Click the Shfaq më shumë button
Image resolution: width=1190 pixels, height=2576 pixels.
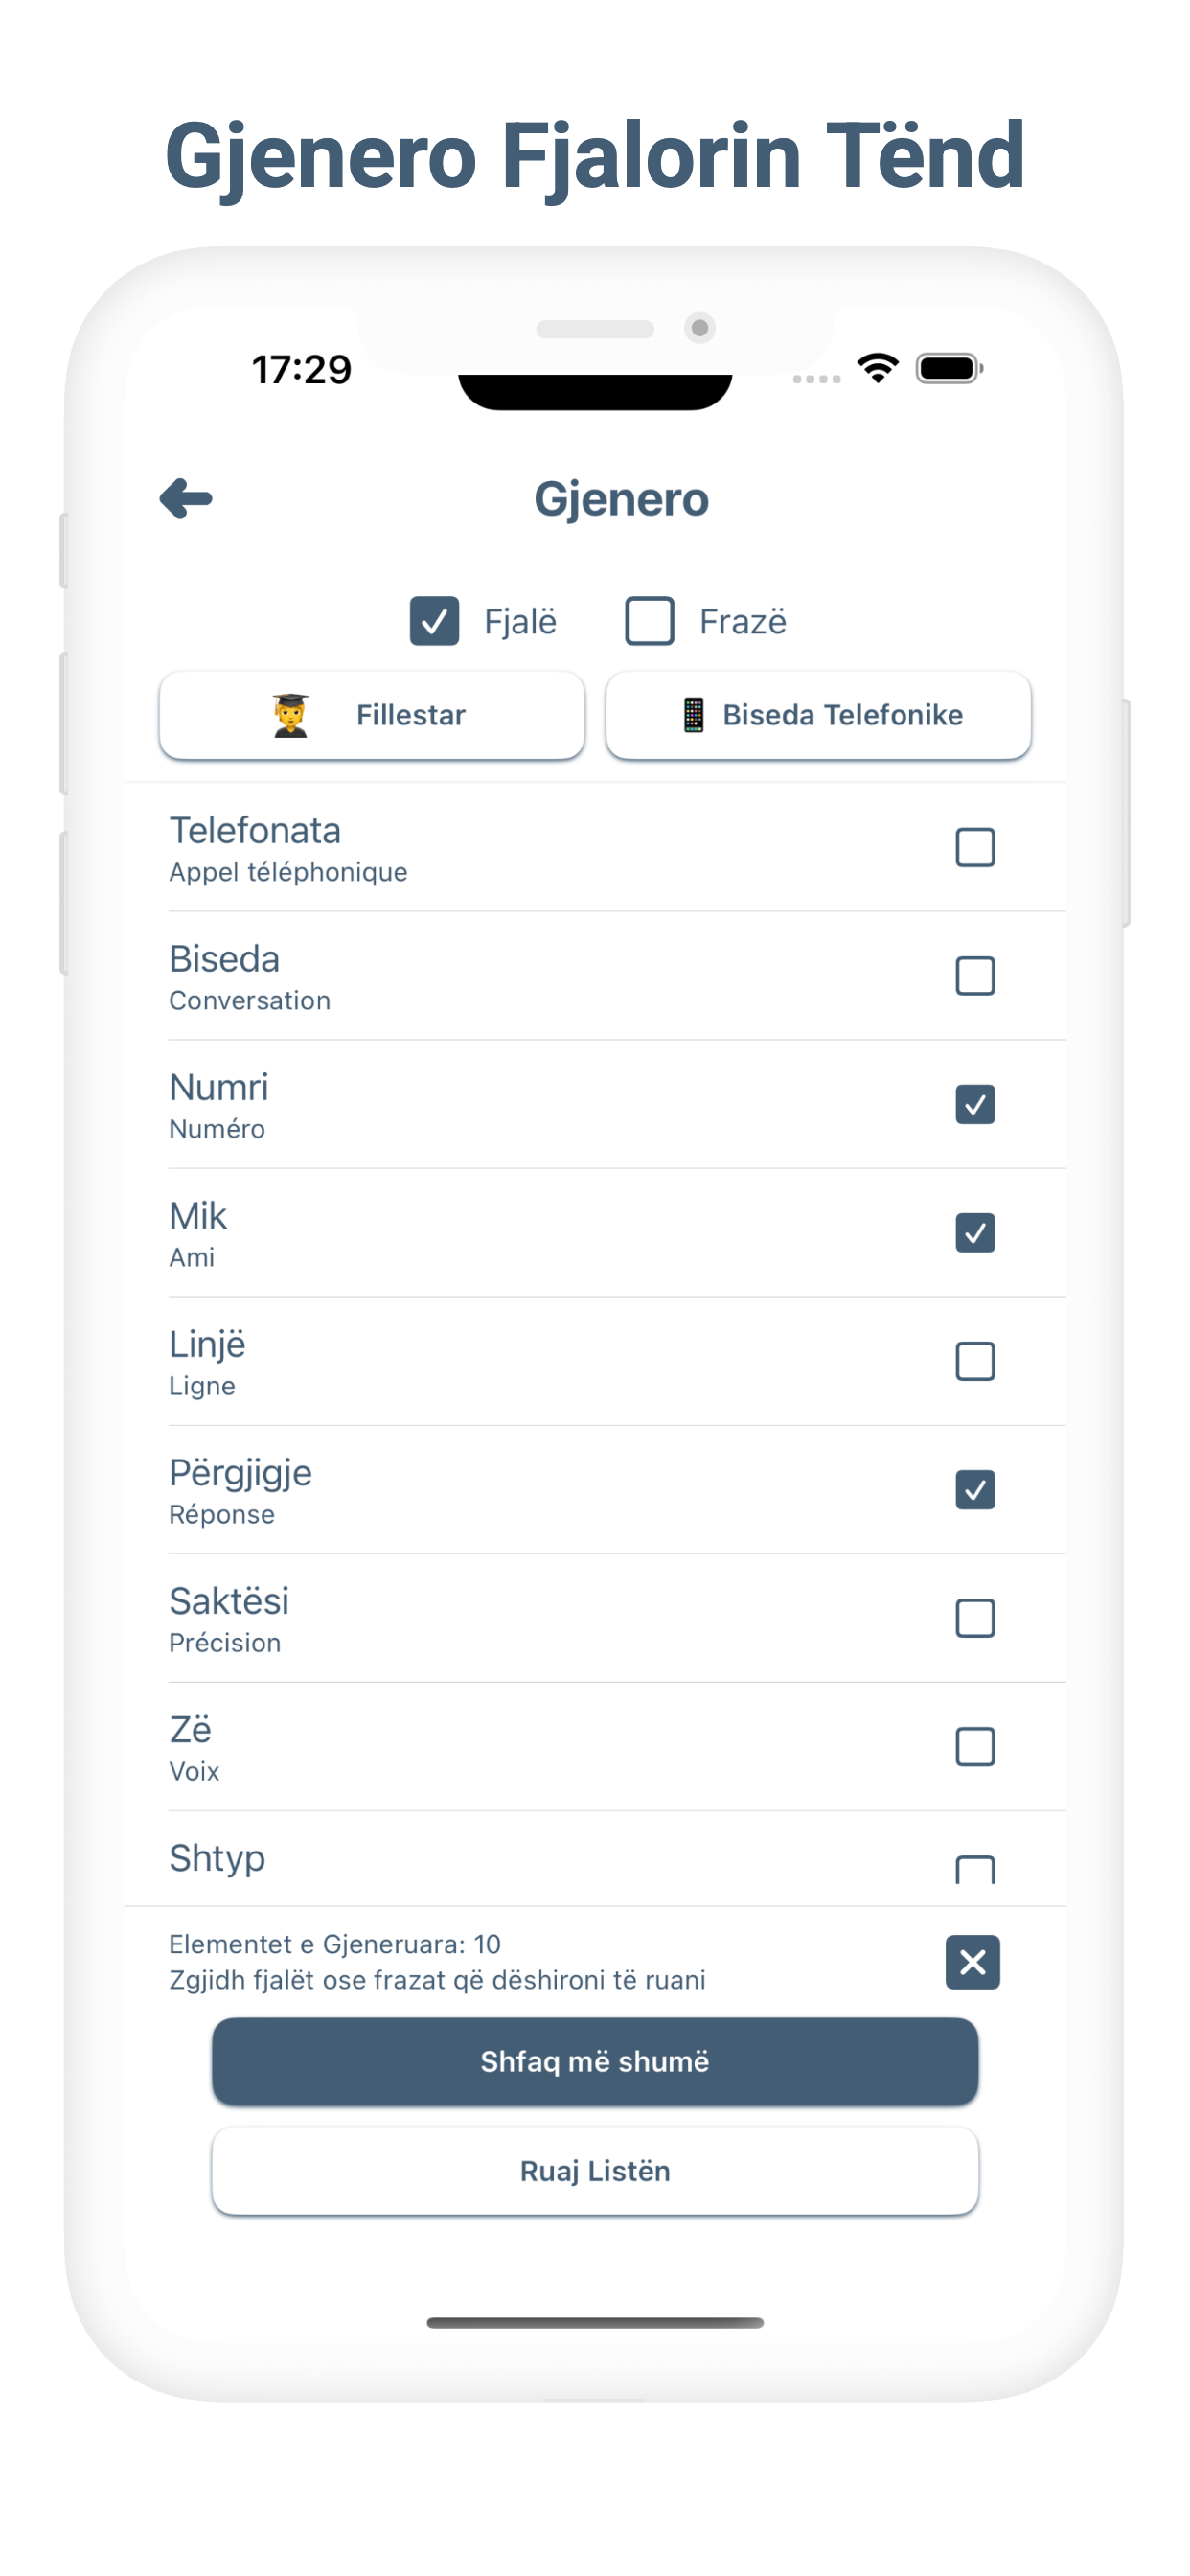coord(595,2061)
